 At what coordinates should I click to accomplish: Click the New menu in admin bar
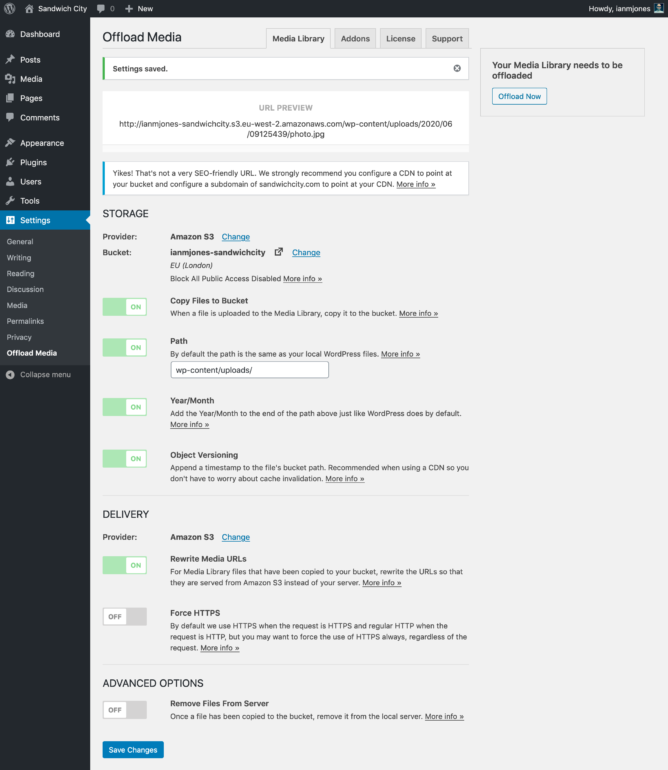coord(139,8)
